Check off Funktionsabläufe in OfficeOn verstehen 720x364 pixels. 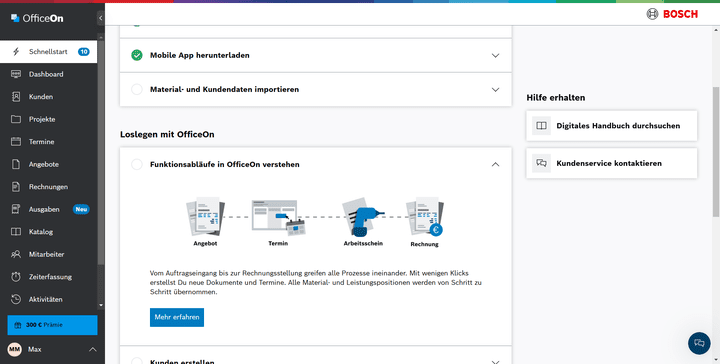(x=137, y=164)
